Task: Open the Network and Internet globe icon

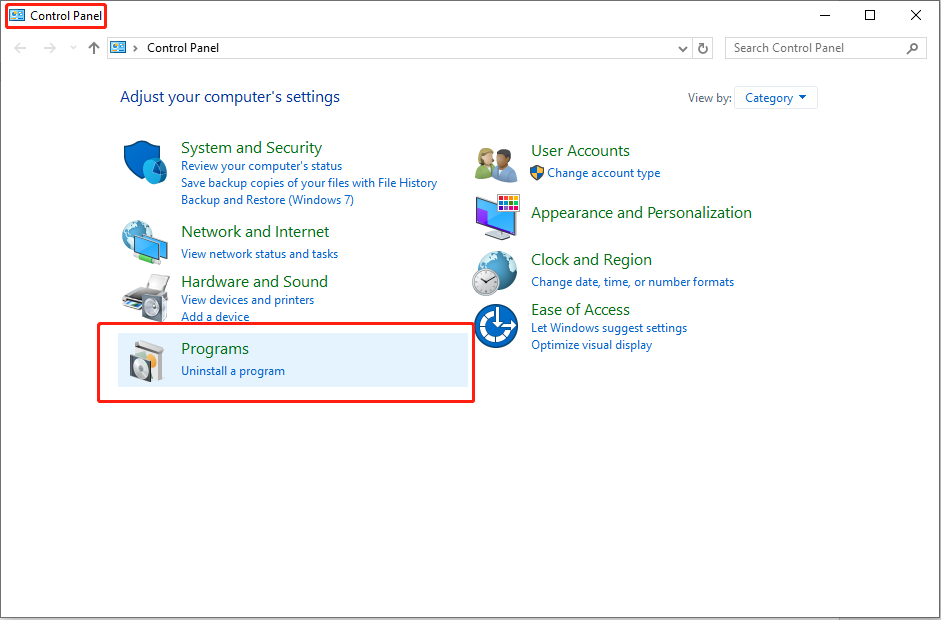Action: pyautogui.click(x=145, y=242)
